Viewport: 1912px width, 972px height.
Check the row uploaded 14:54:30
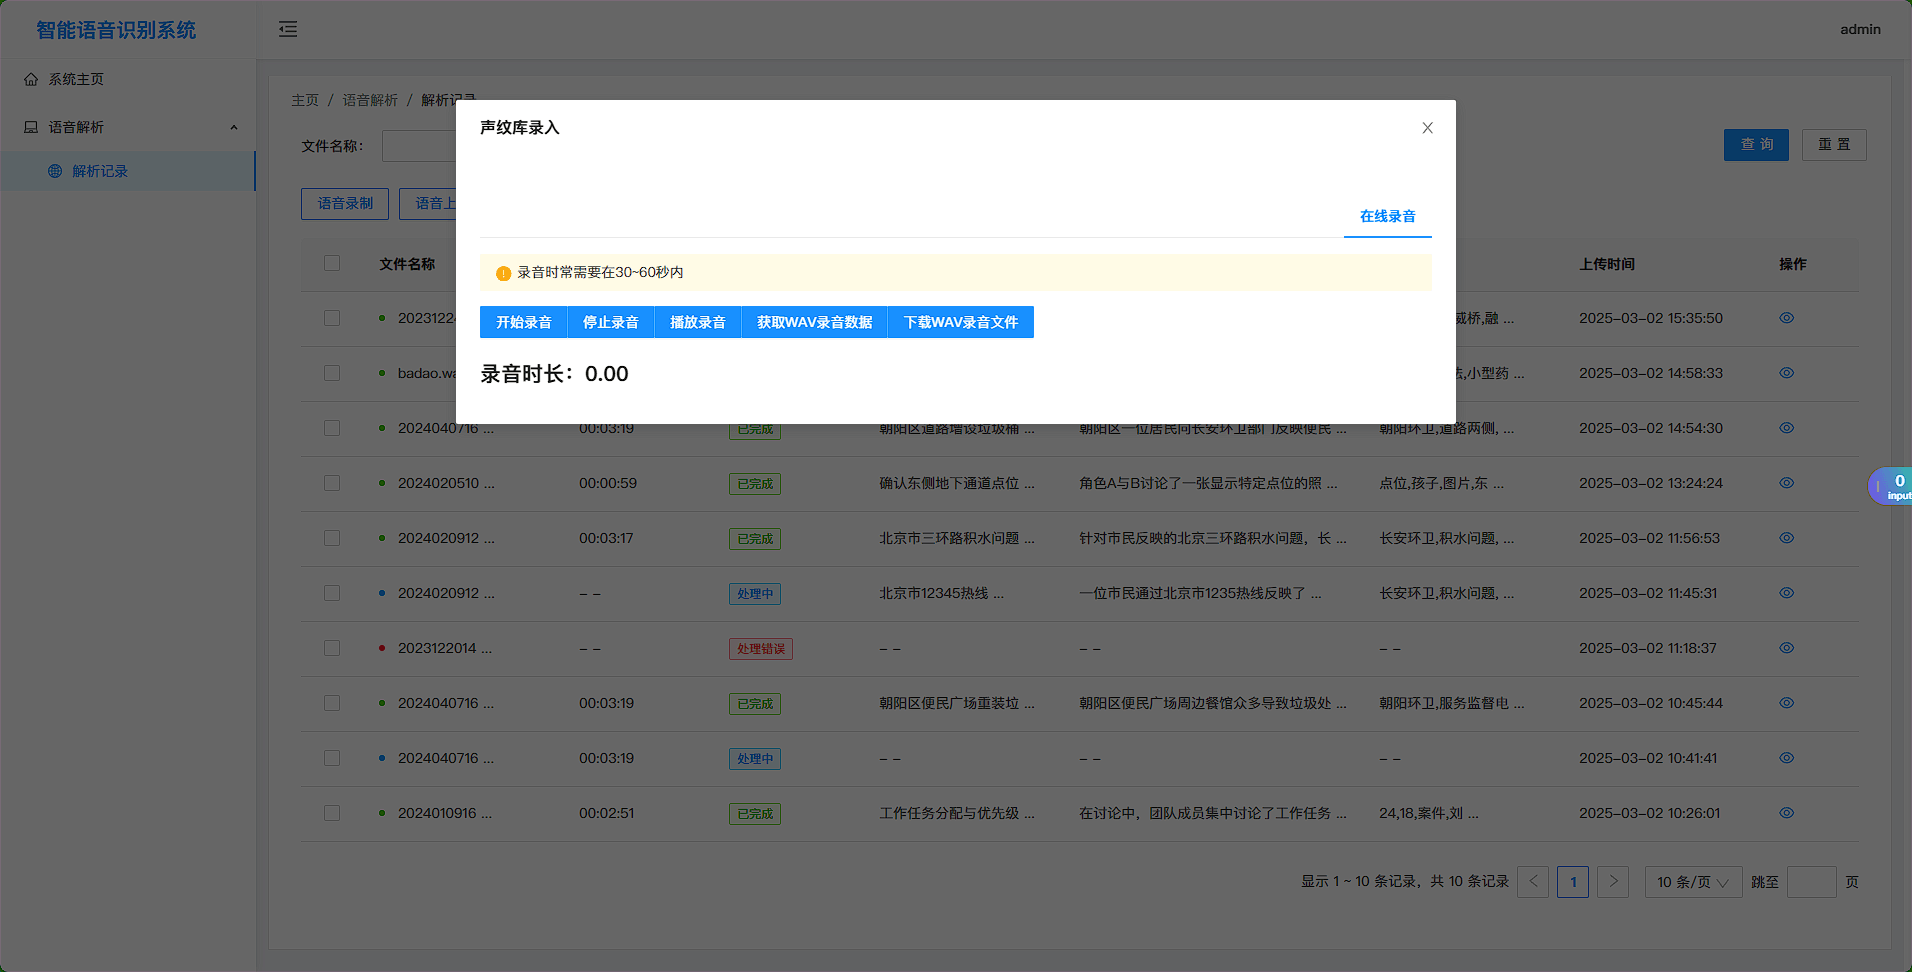coord(332,428)
